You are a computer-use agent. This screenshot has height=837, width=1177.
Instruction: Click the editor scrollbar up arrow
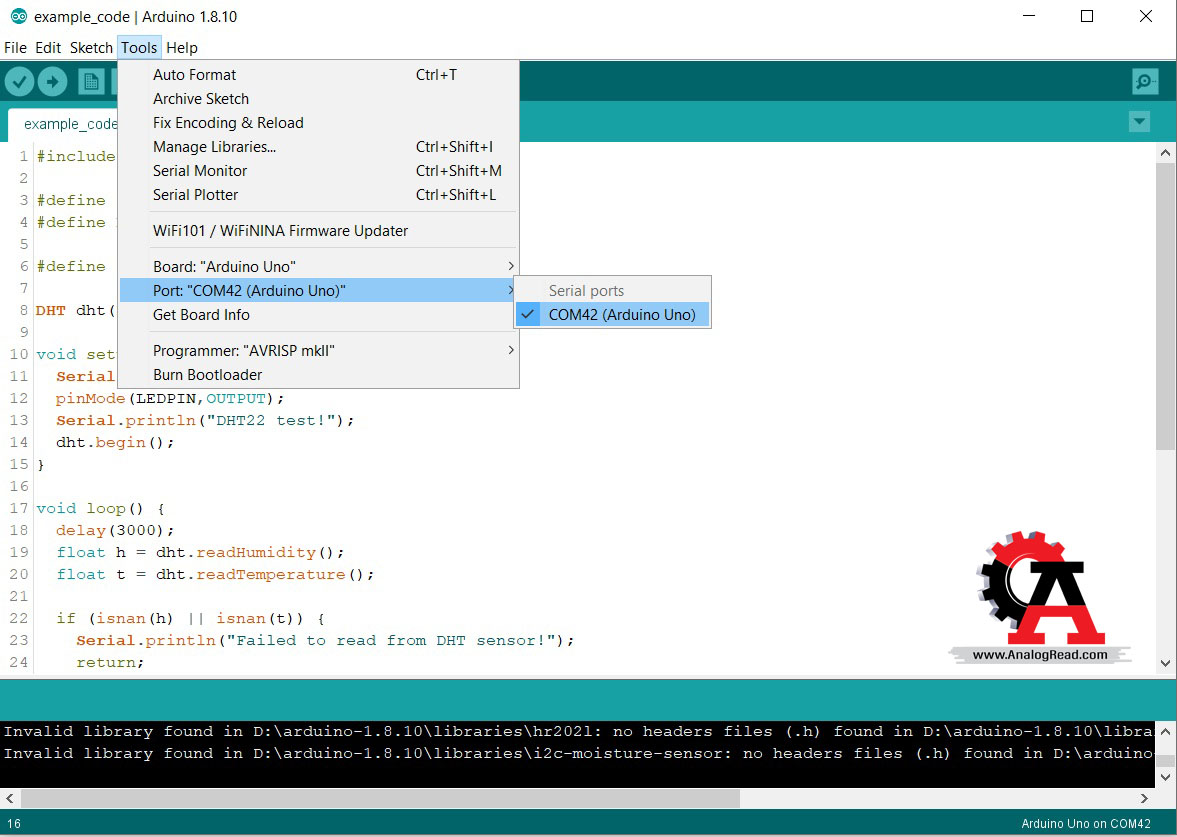click(1165, 152)
